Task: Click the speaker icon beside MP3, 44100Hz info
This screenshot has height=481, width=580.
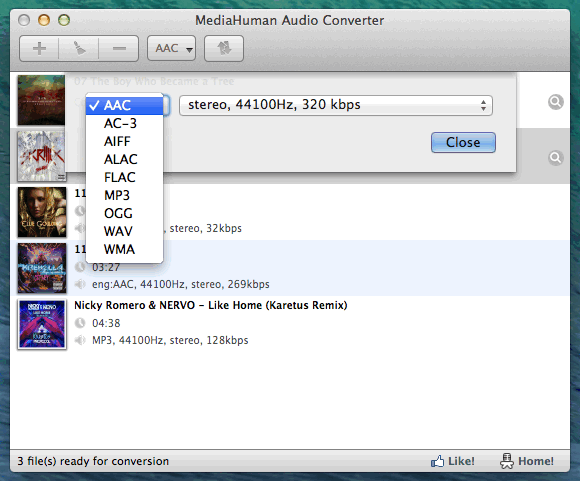Action: pyautogui.click(x=80, y=340)
